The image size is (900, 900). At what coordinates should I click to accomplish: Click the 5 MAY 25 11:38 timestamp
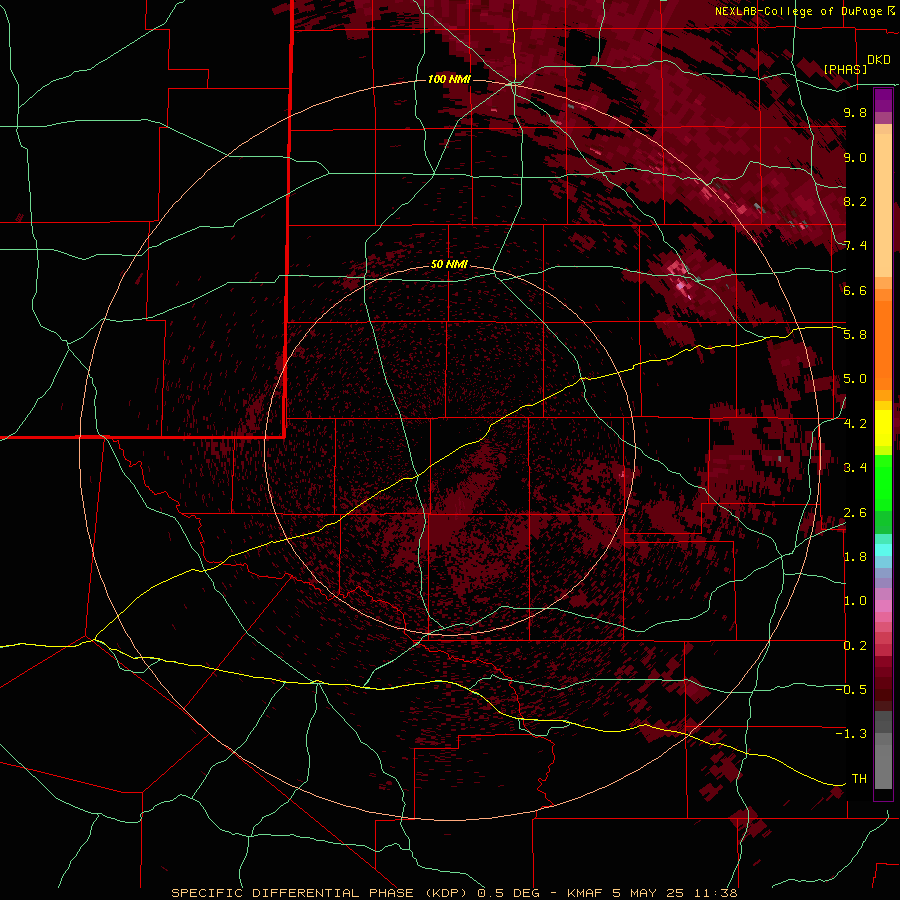click(676, 893)
